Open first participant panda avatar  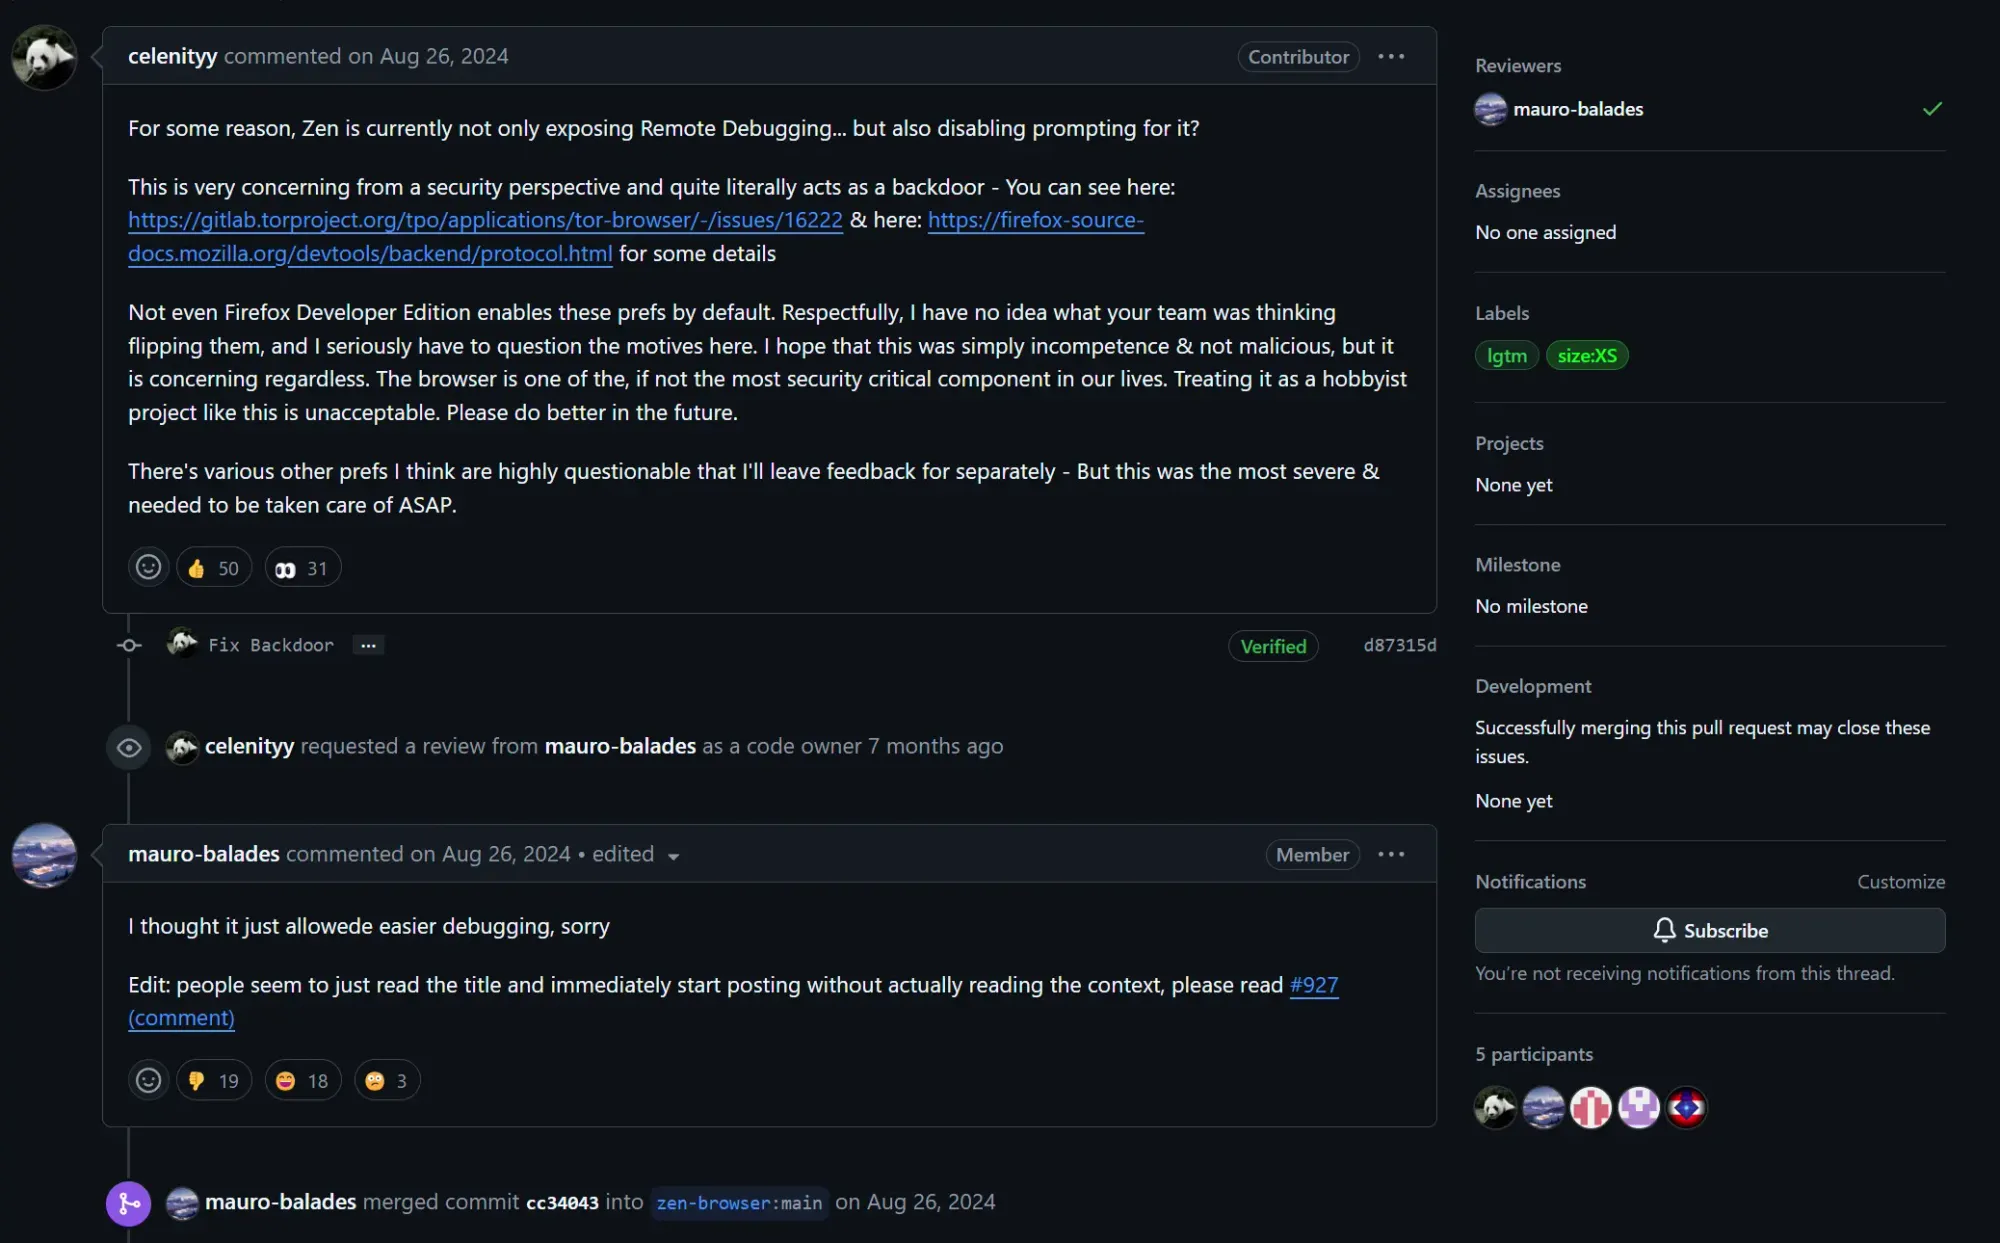click(x=1495, y=1108)
